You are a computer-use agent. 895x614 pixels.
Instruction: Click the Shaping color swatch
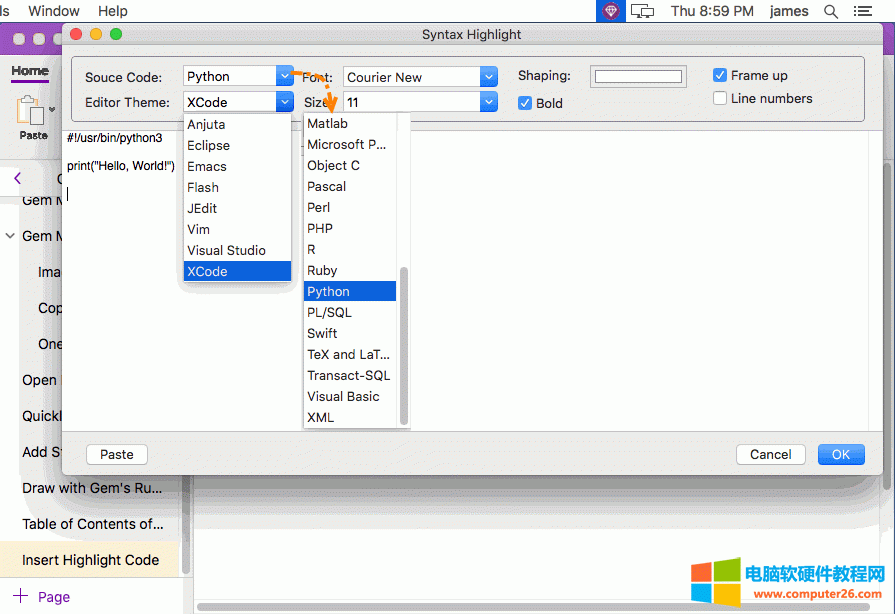click(x=637, y=77)
